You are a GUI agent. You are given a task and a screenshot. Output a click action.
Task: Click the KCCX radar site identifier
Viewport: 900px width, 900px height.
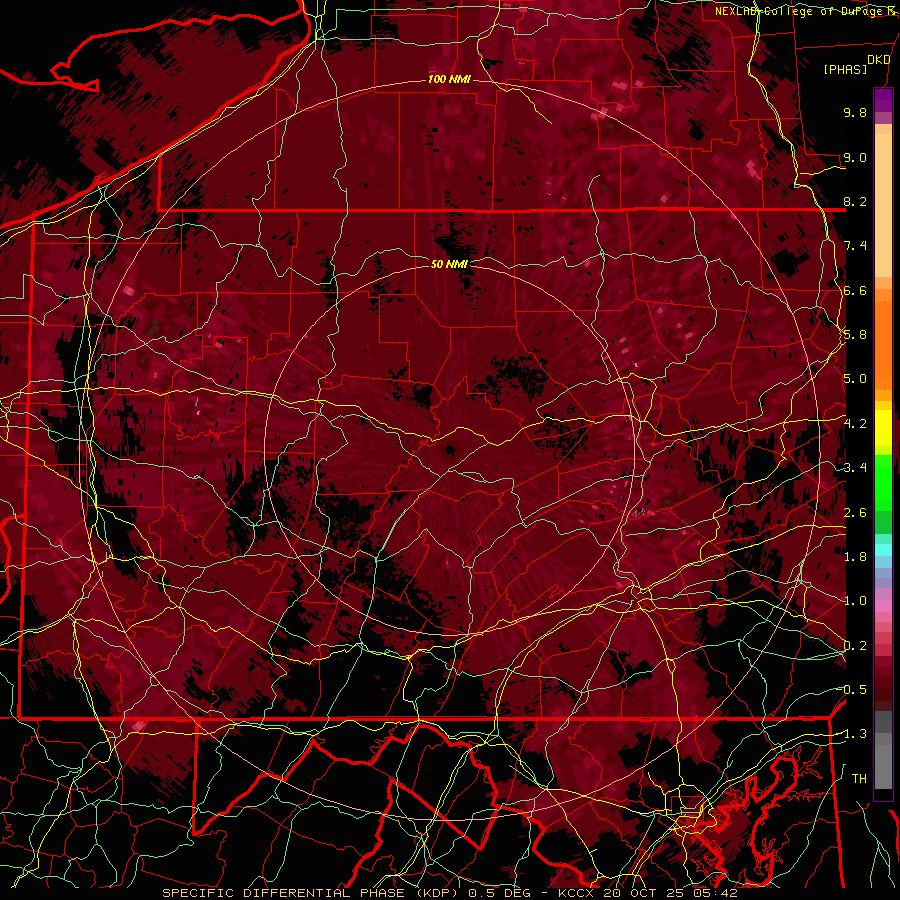click(576, 893)
